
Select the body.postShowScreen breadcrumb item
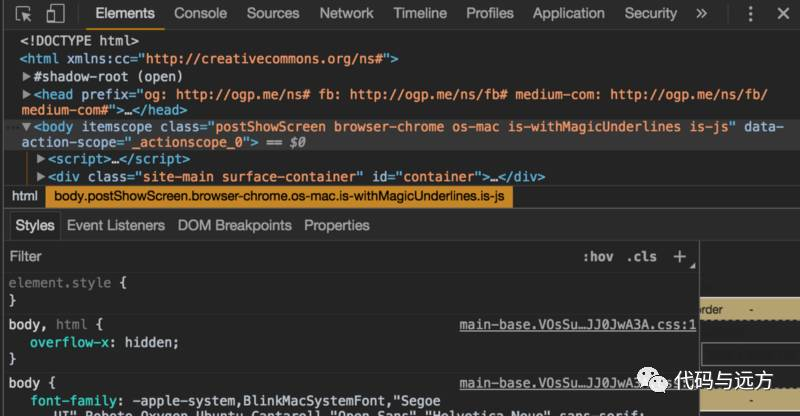click(x=279, y=197)
